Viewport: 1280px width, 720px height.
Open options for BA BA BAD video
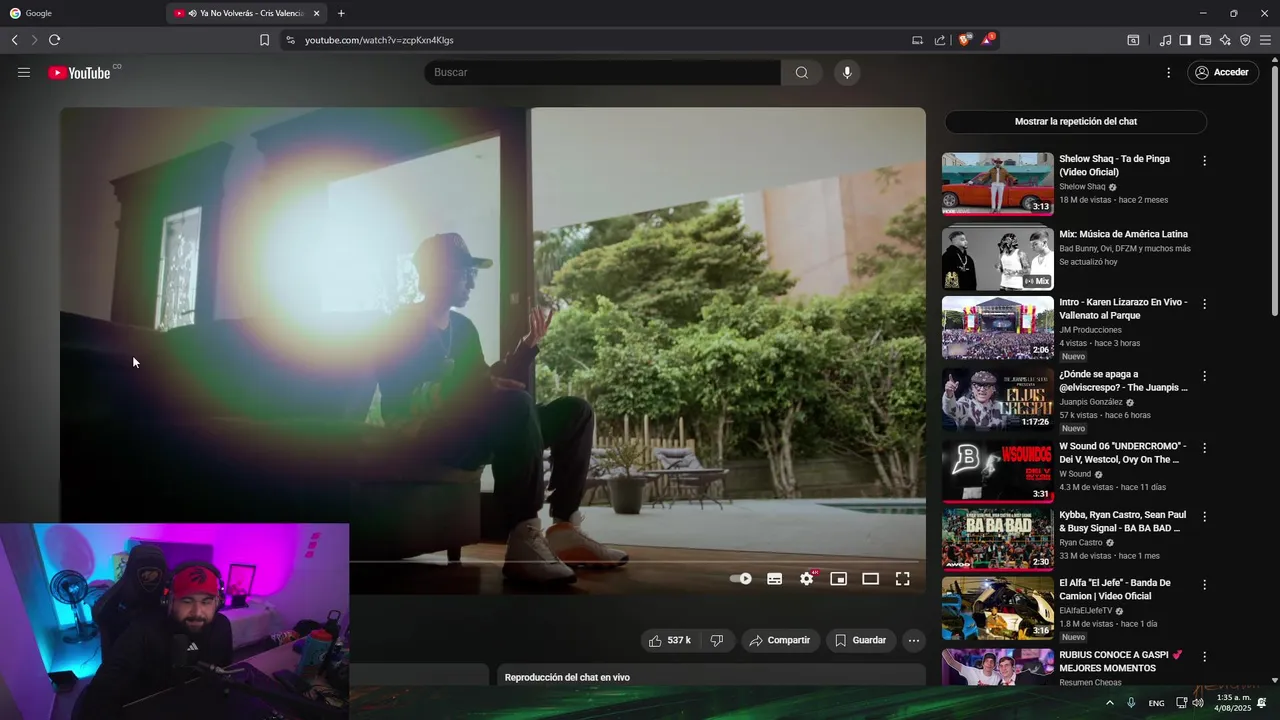[x=1204, y=516]
